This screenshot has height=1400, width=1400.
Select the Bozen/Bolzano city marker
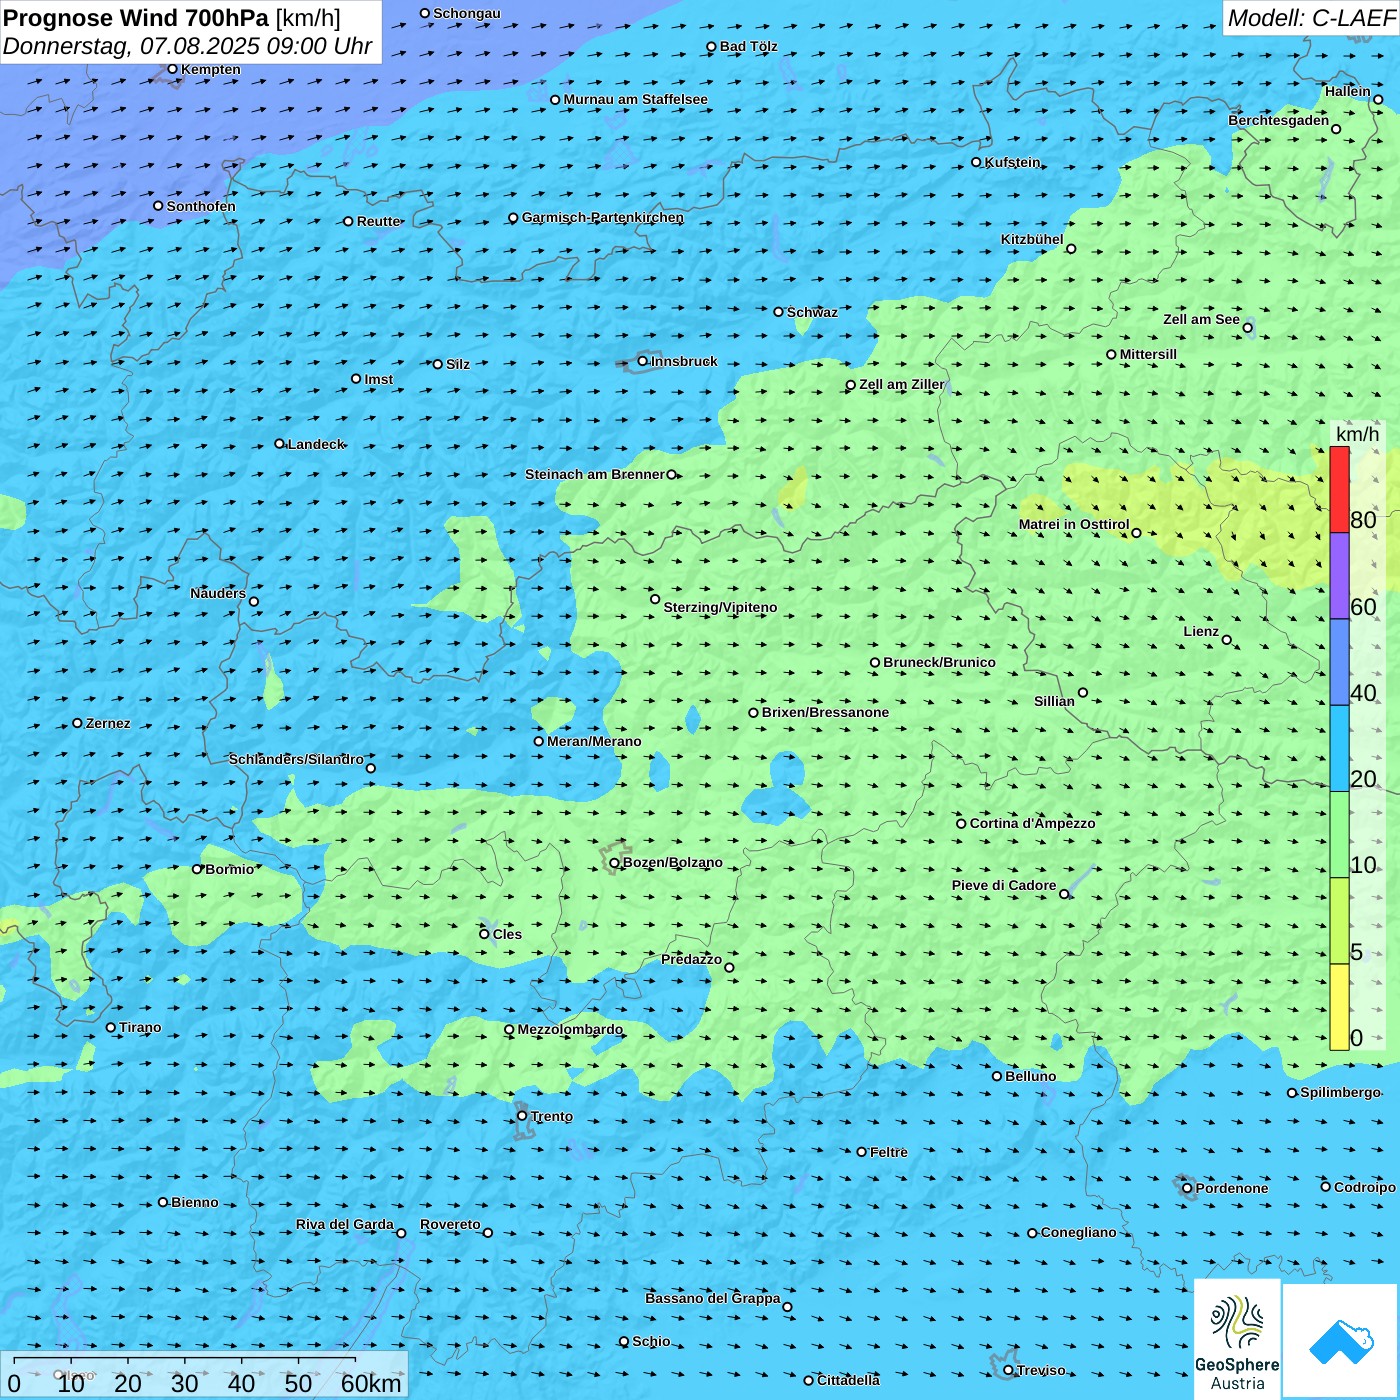pos(615,863)
